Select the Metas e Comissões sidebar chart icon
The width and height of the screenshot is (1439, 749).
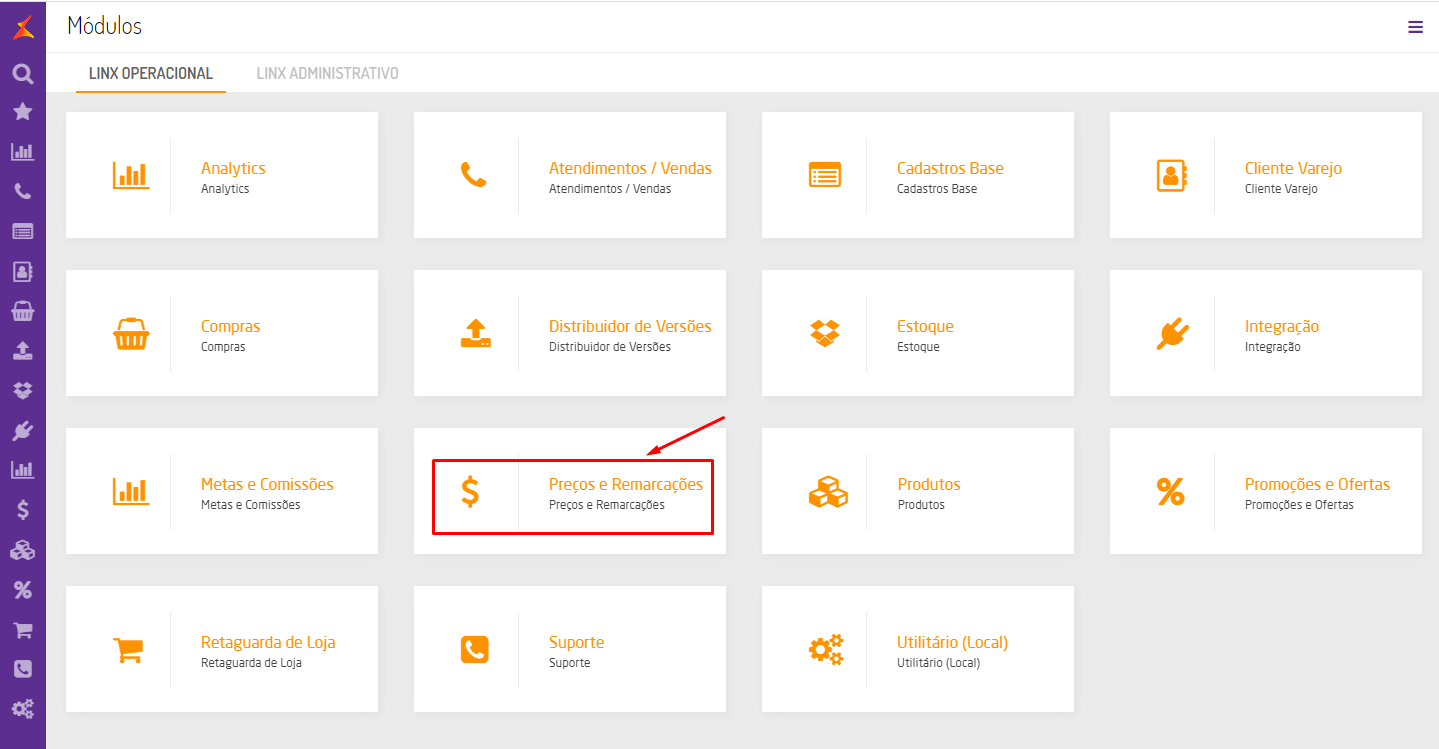point(22,469)
